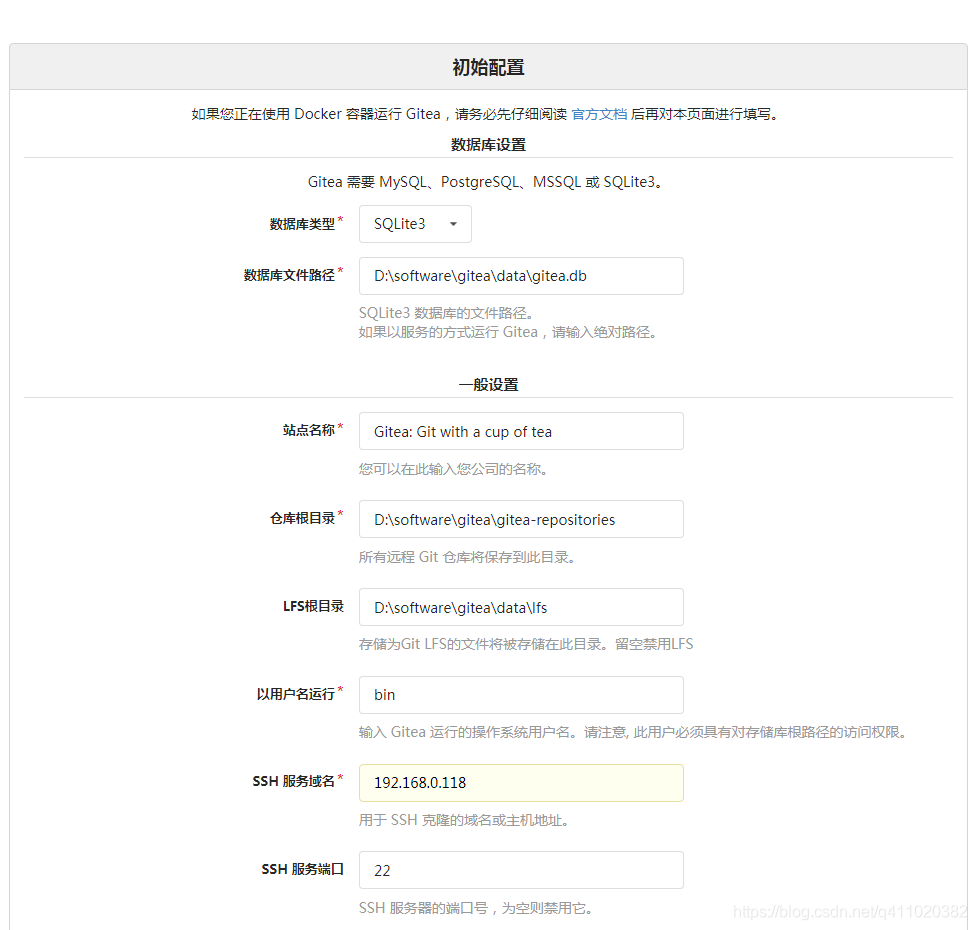Click the 数据库设置 section heading
This screenshot has height=930, width=977.
488,145
